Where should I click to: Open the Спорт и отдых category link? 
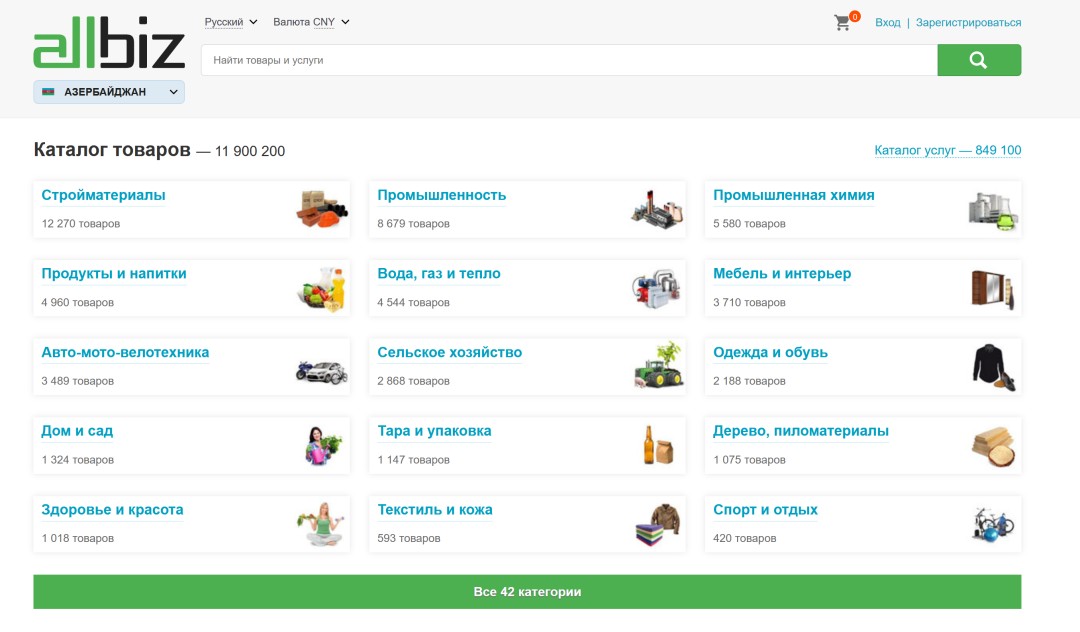(x=765, y=510)
